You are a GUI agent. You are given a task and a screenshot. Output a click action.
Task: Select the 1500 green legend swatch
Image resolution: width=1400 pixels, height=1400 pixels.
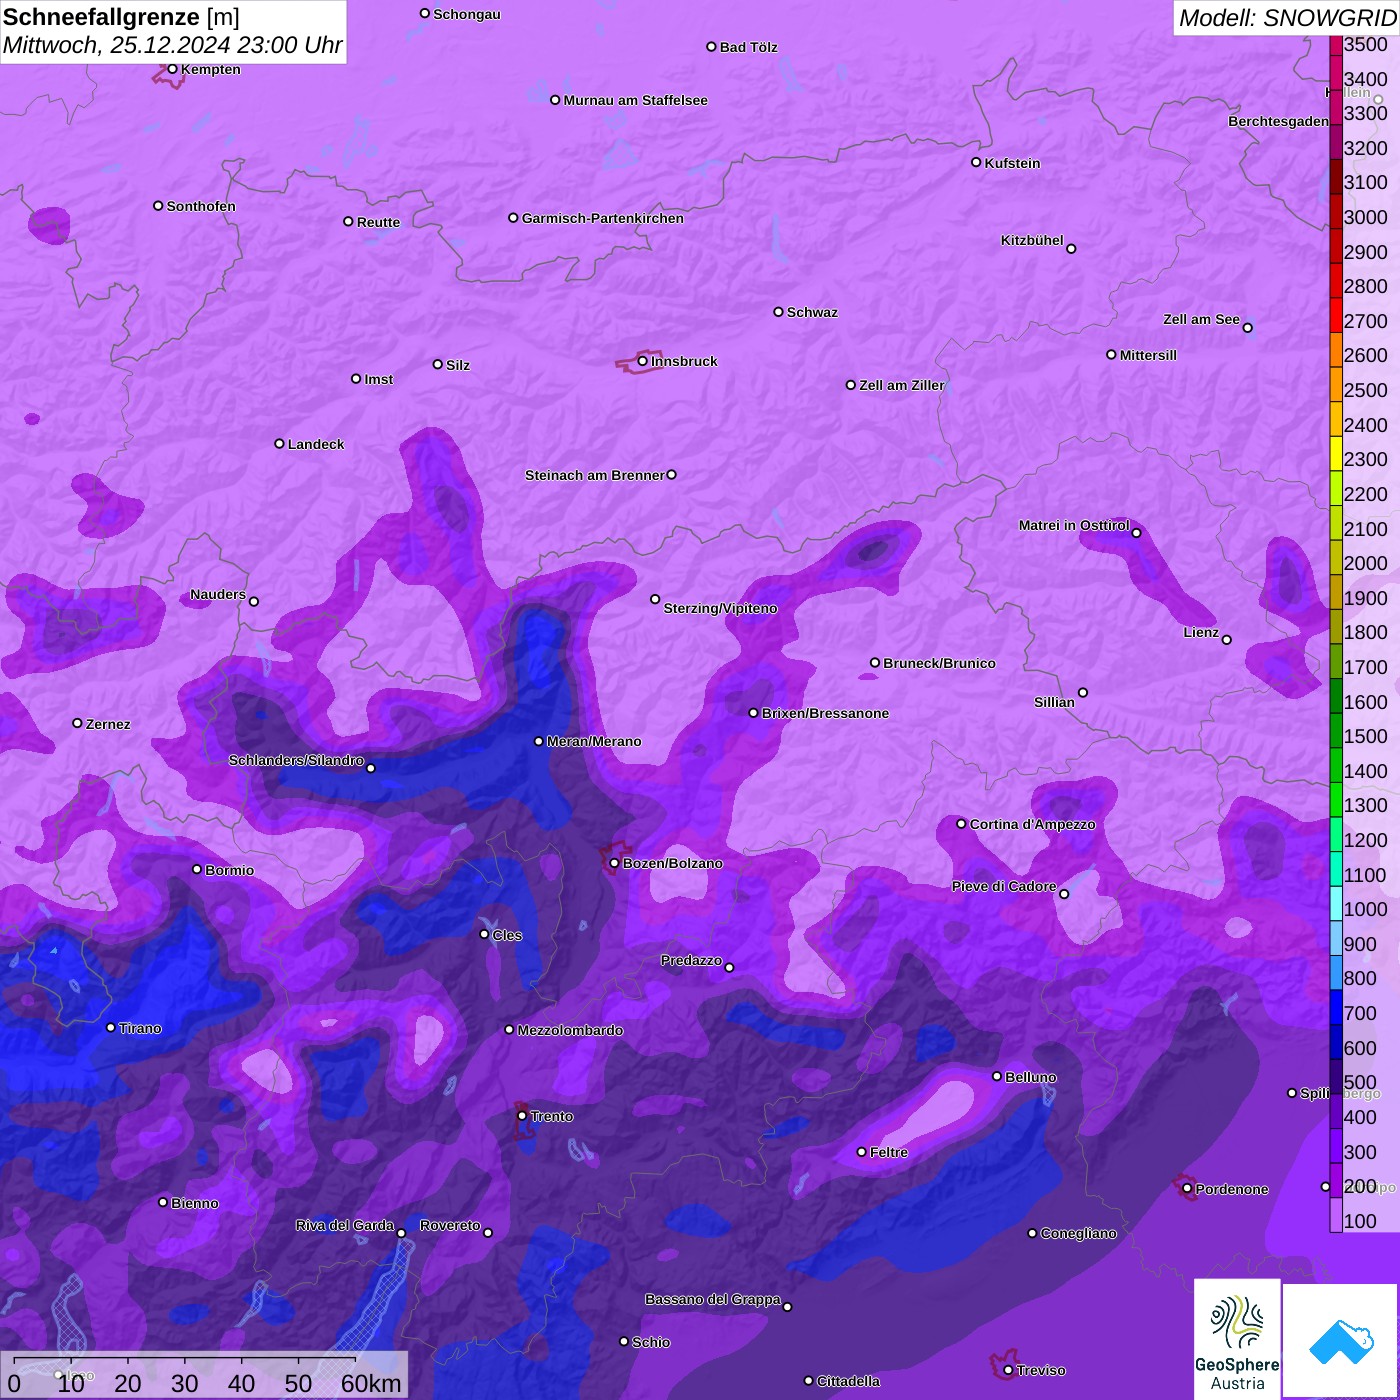(1336, 731)
